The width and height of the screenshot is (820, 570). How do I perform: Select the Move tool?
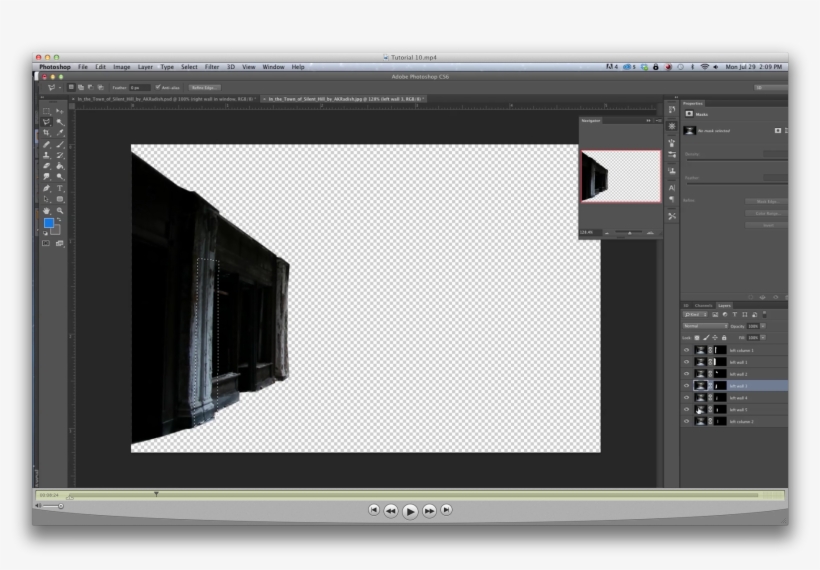click(x=60, y=111)
